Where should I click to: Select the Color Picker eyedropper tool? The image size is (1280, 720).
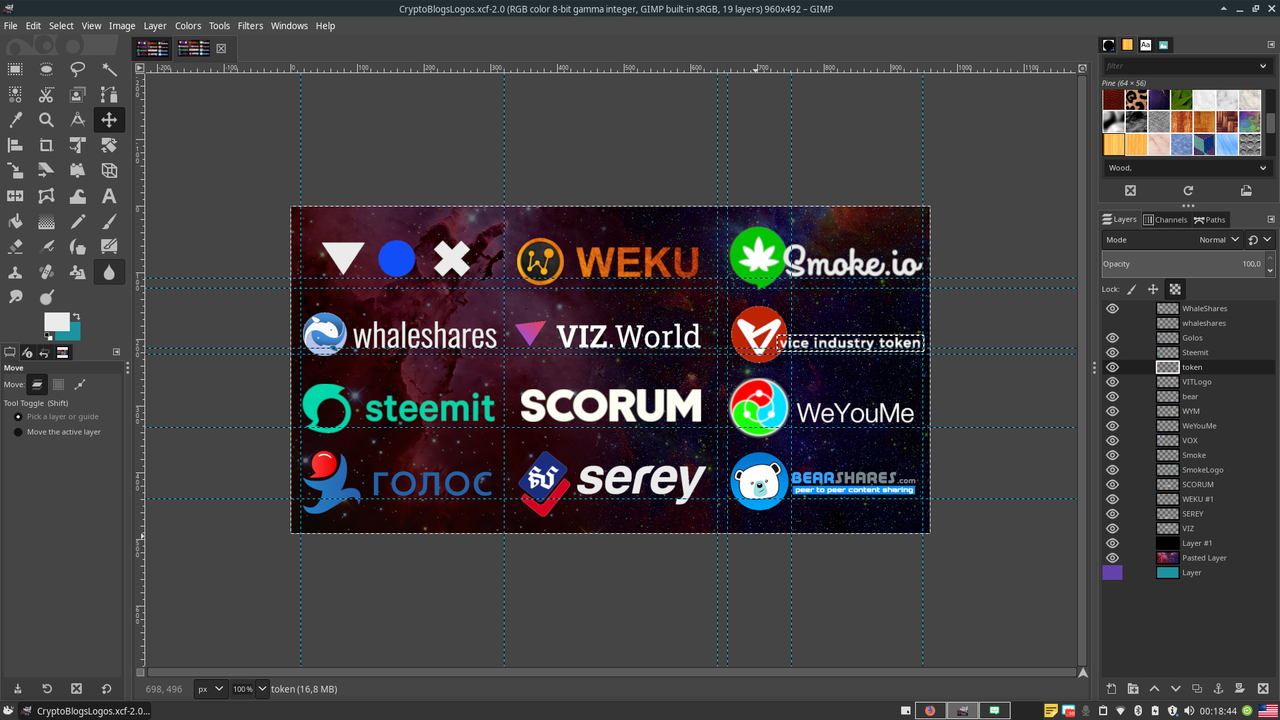[15, 119]
